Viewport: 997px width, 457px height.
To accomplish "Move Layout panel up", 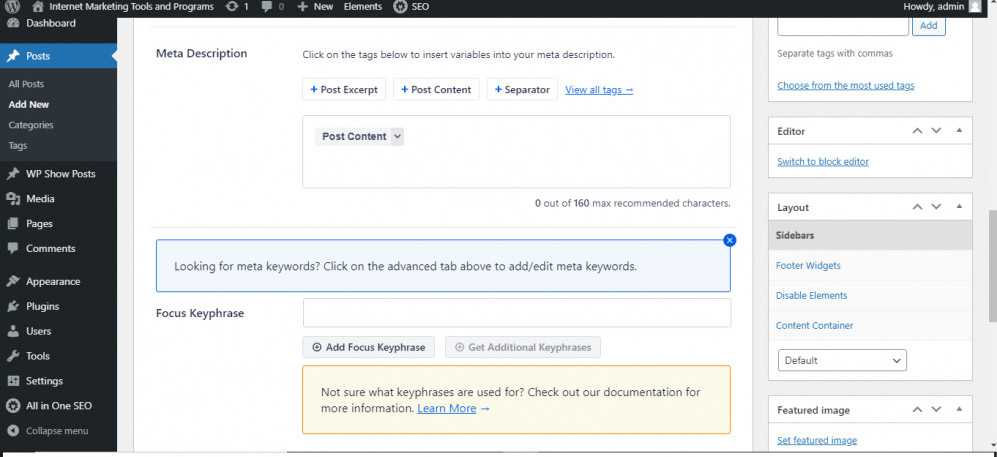I will pyautogui.click(x=917, y=207).
